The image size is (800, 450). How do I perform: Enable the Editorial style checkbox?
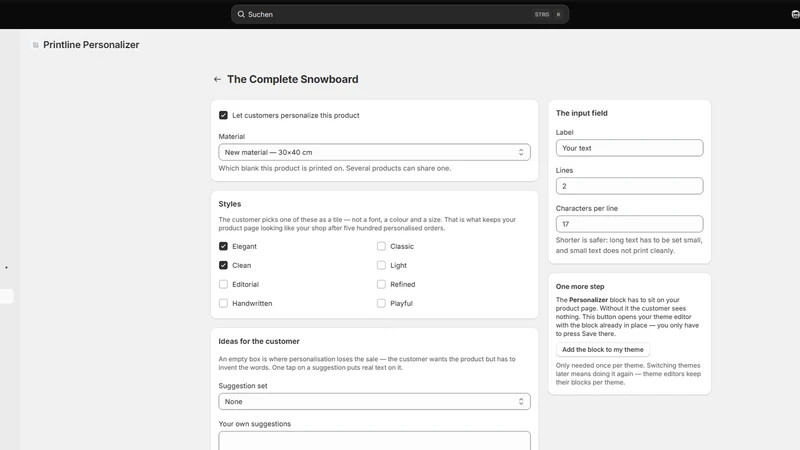223,284
